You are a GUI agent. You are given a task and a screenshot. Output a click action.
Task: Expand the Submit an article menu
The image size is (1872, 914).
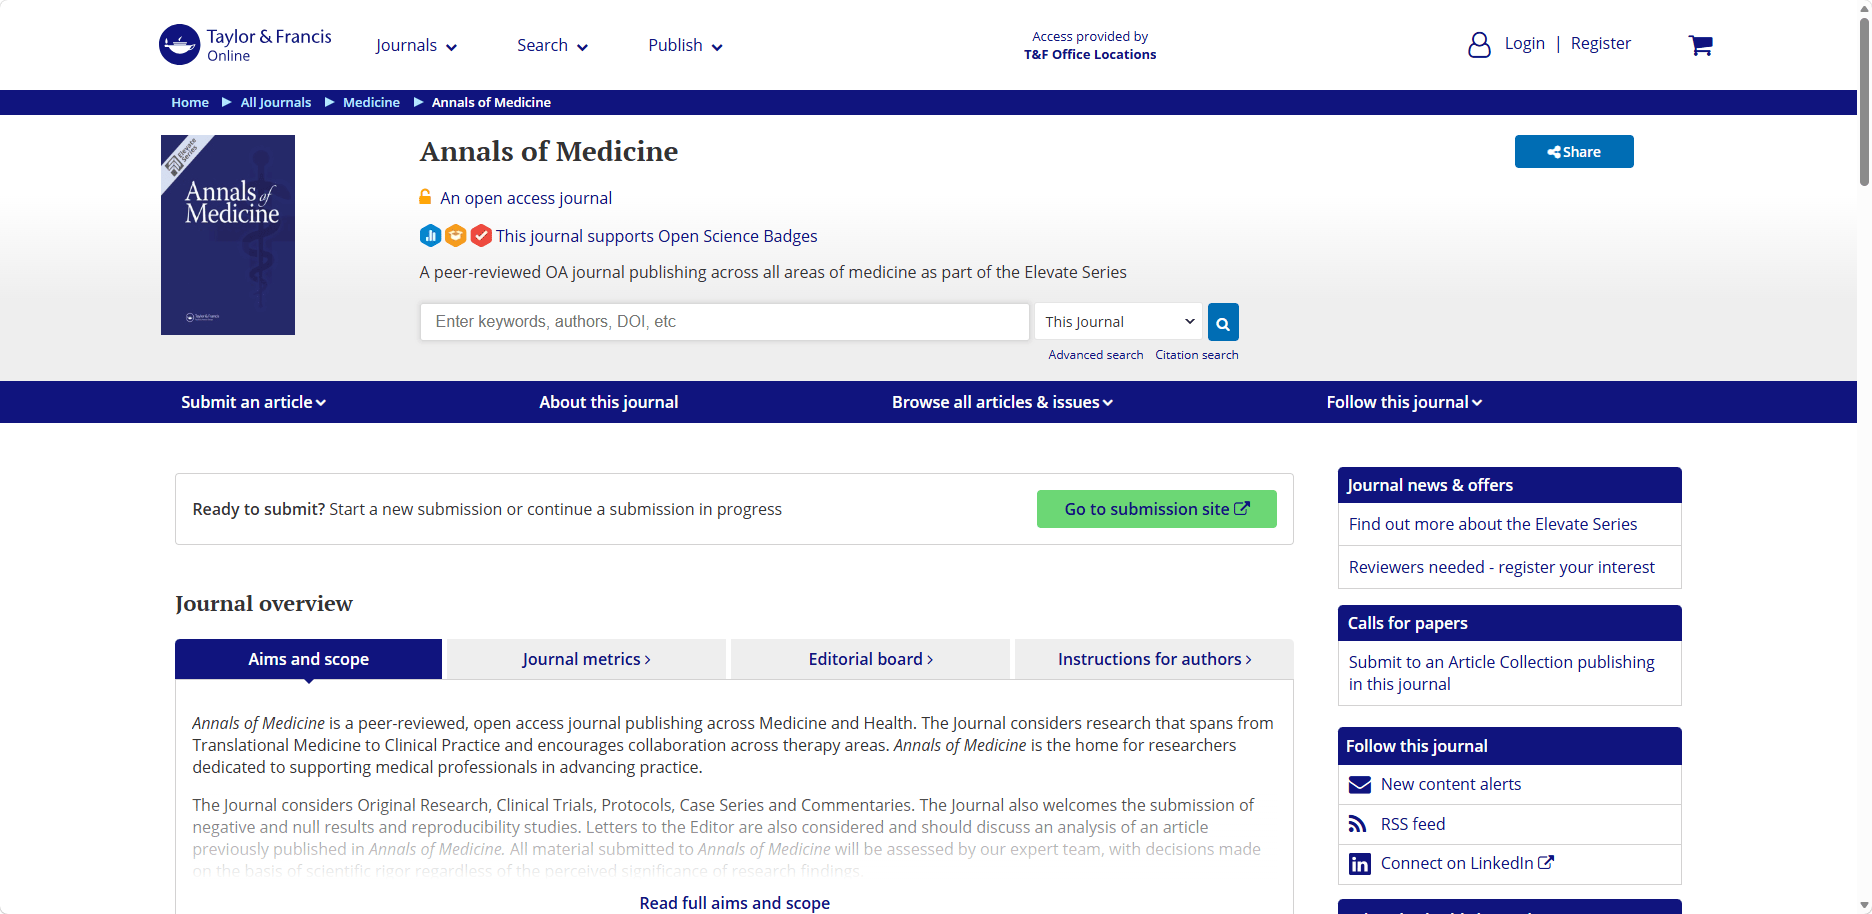[253, 402]
